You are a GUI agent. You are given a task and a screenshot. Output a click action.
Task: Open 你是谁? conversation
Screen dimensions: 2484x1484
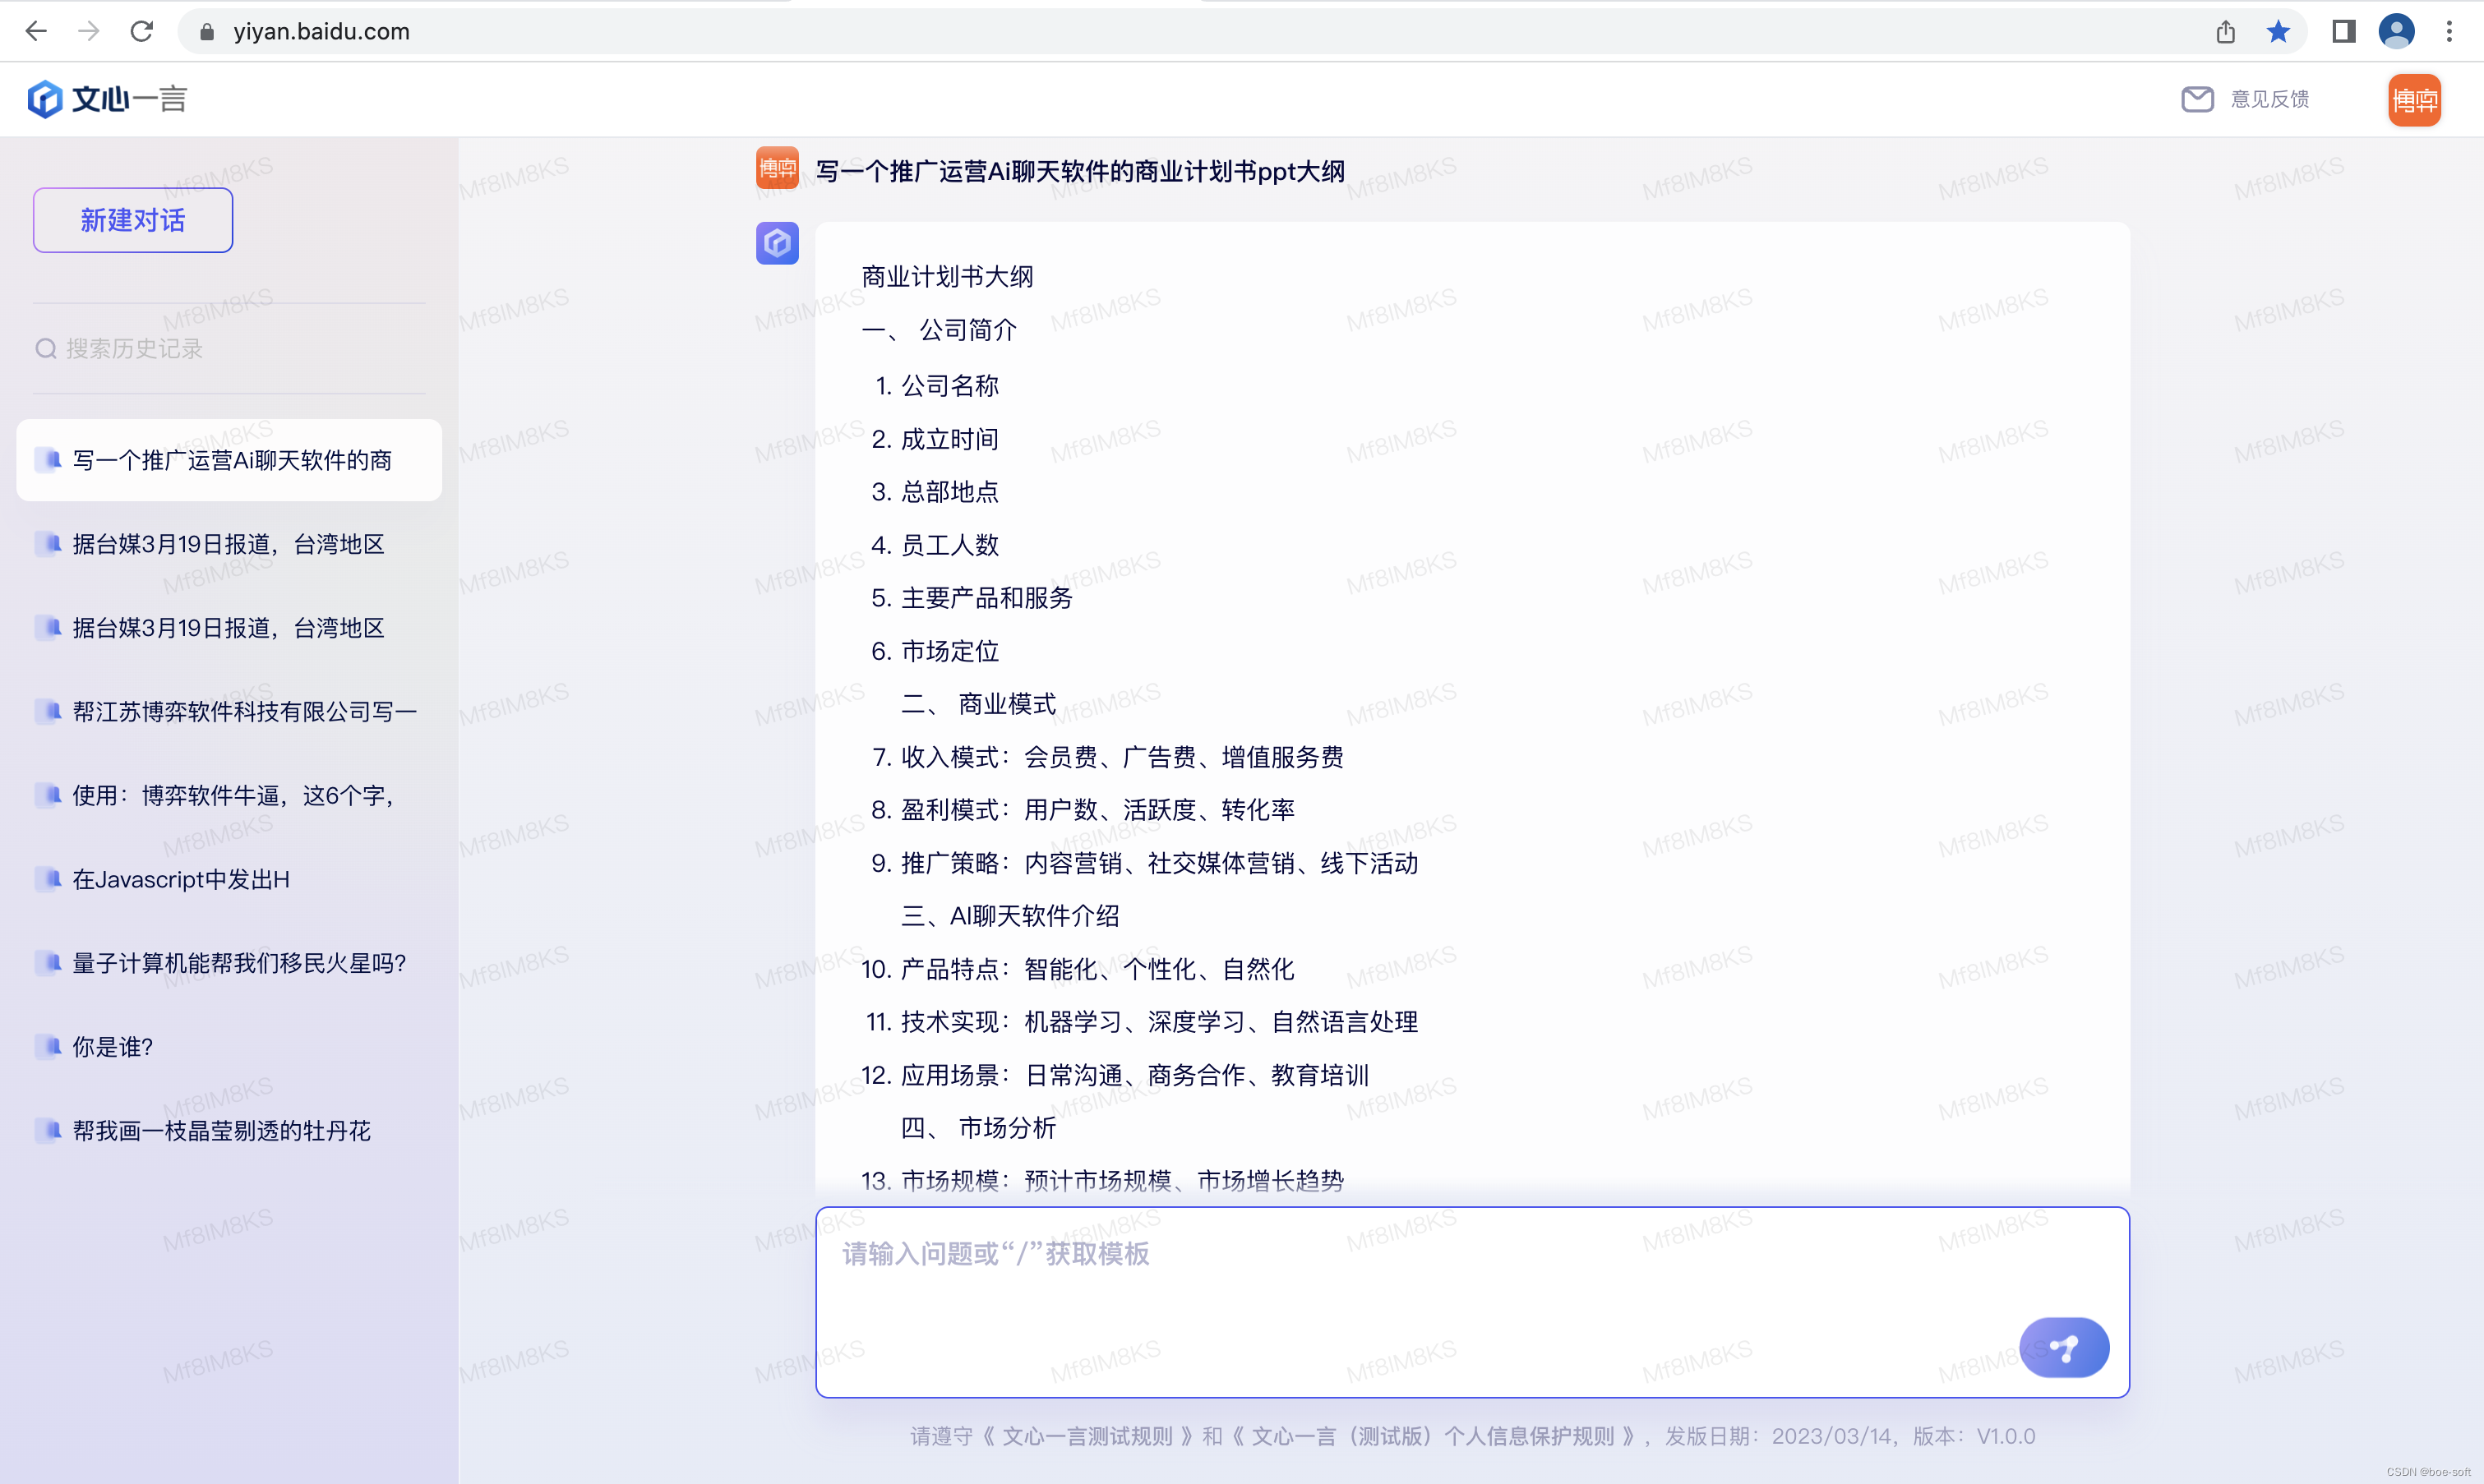coord(229,1047)
